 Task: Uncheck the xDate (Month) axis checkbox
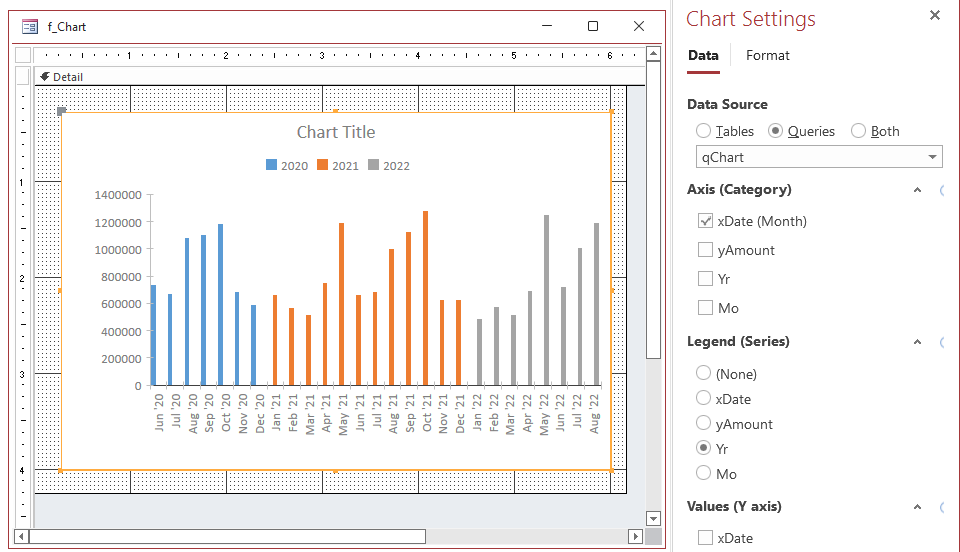click(705, 221)
